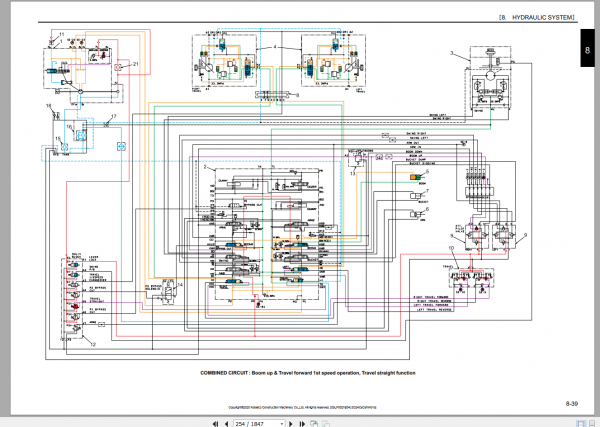Click the 254 / 1847 page number field

[x=256, y=424]
